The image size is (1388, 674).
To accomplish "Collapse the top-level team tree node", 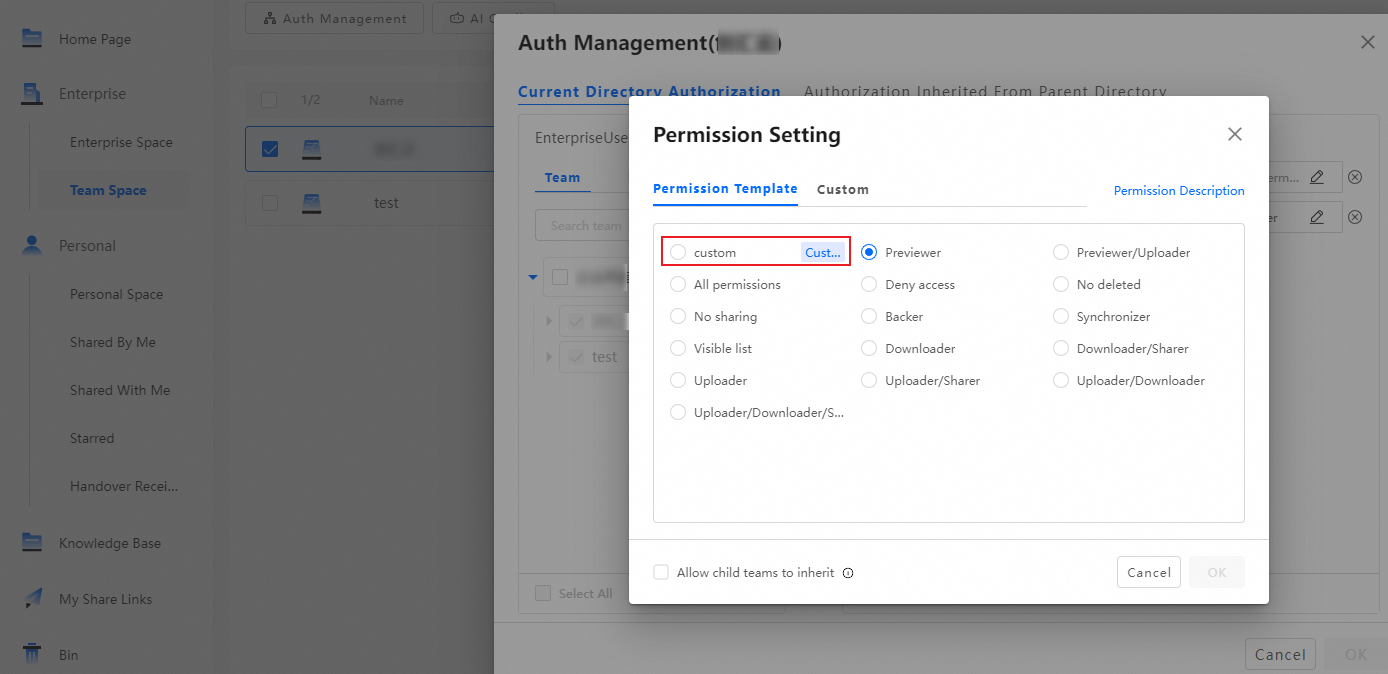I will pyautogui.click(x=533, y=277).
